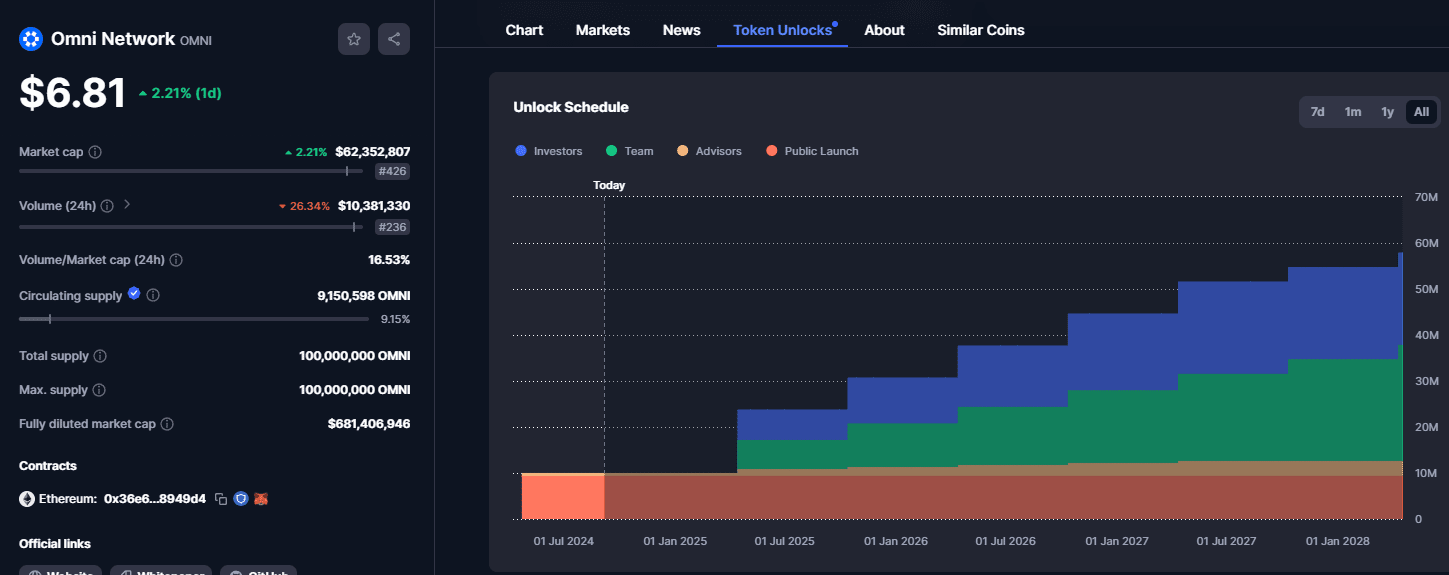
Task: Open the Market cap info tooltip icon
Action: (95, 152)
